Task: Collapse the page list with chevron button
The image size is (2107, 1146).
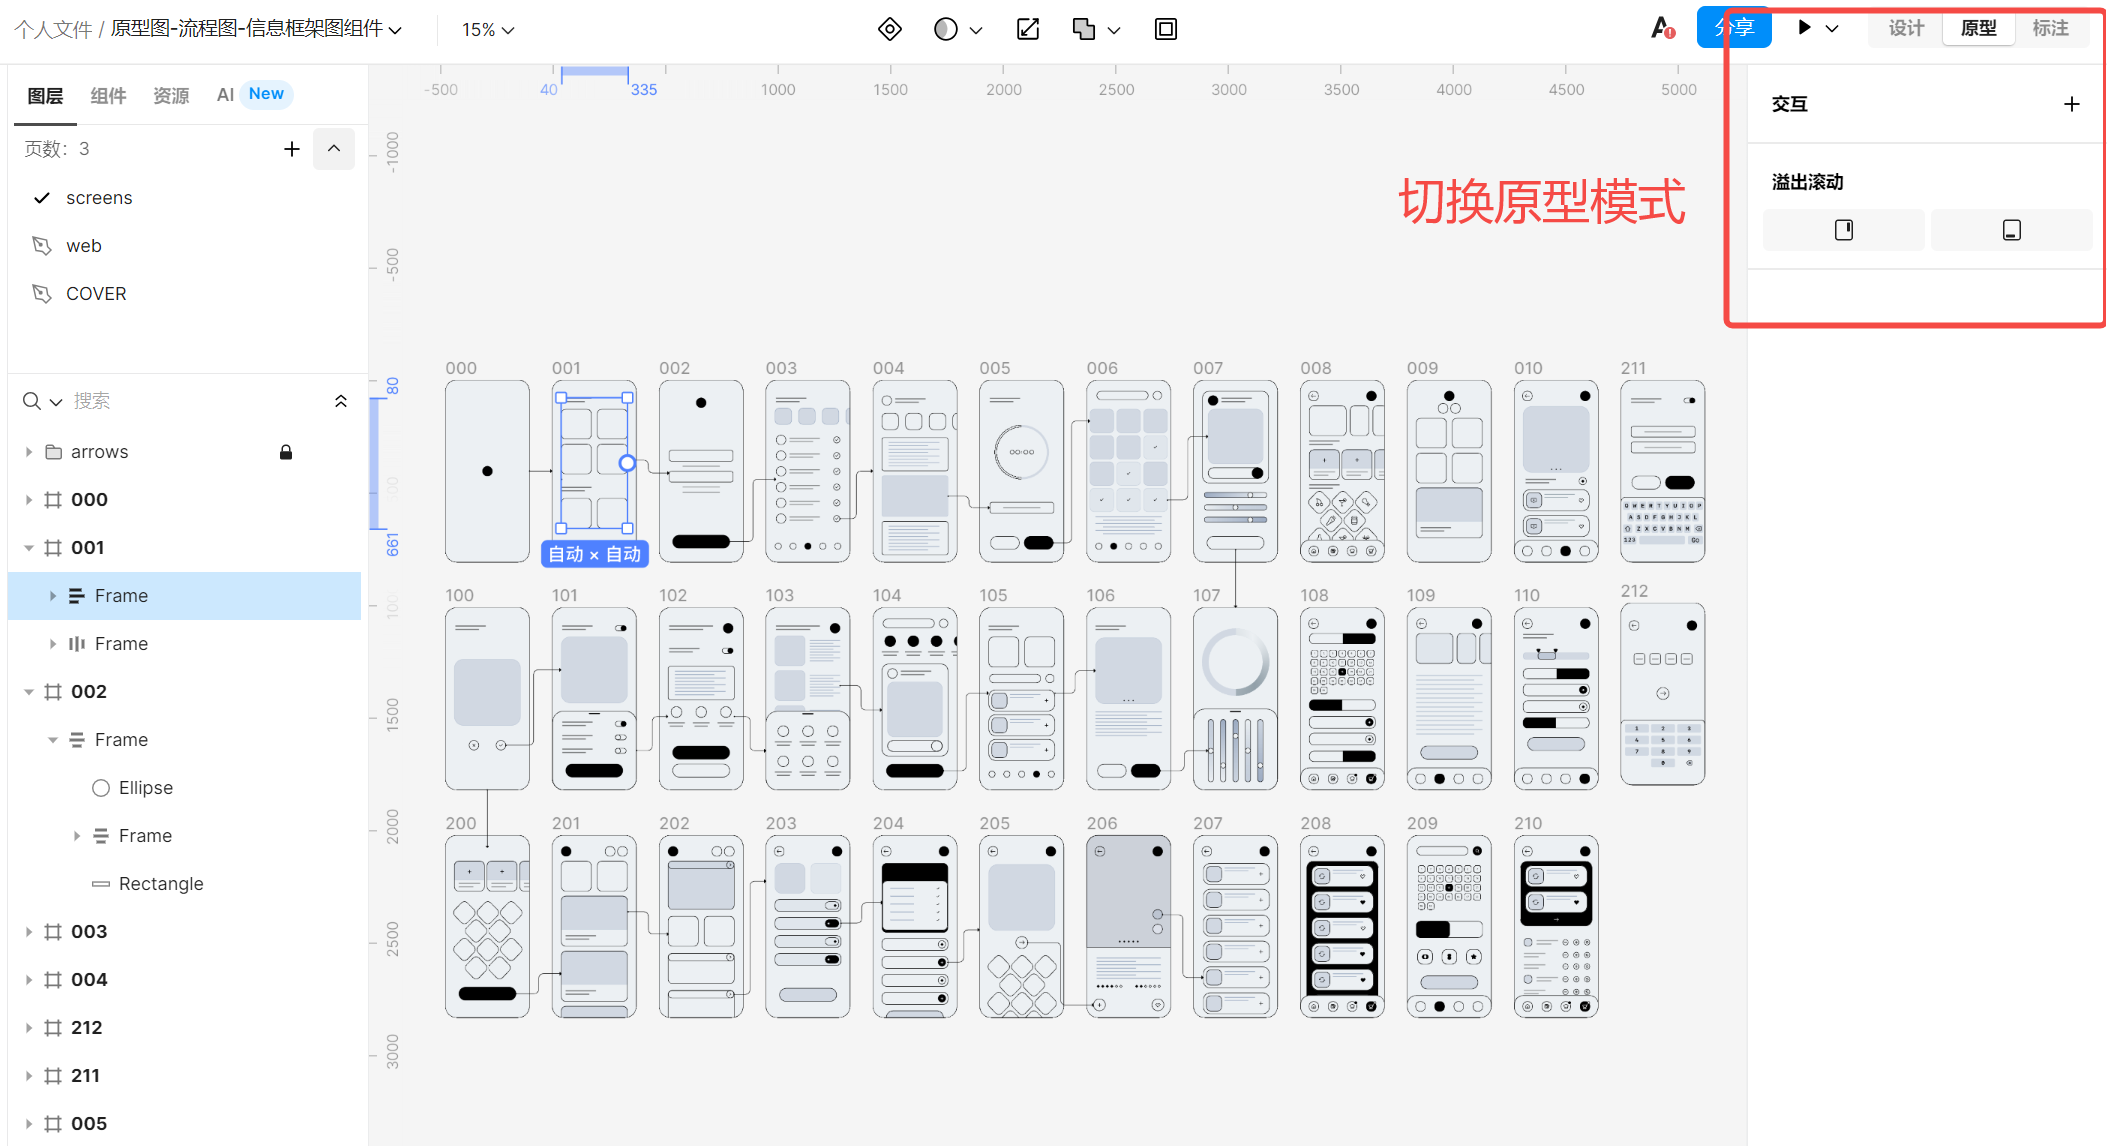Action: click(334, 149)
